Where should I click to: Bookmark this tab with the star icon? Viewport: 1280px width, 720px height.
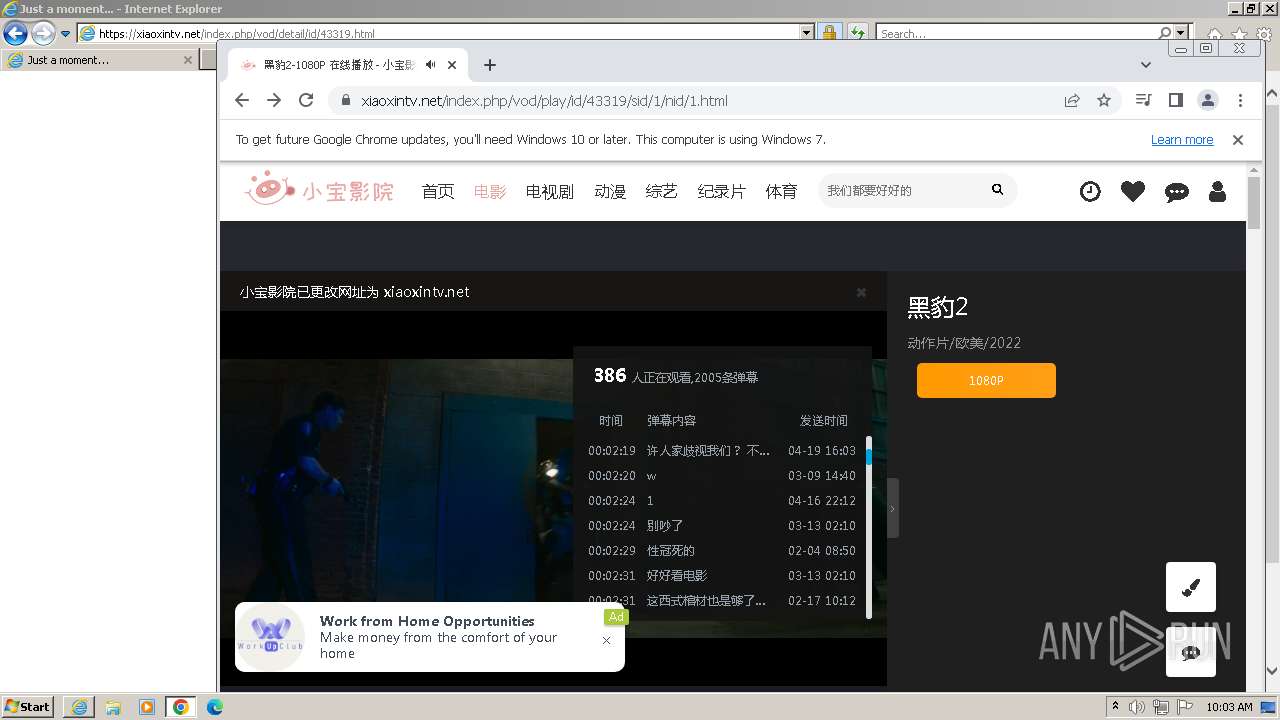point(1104,100)
